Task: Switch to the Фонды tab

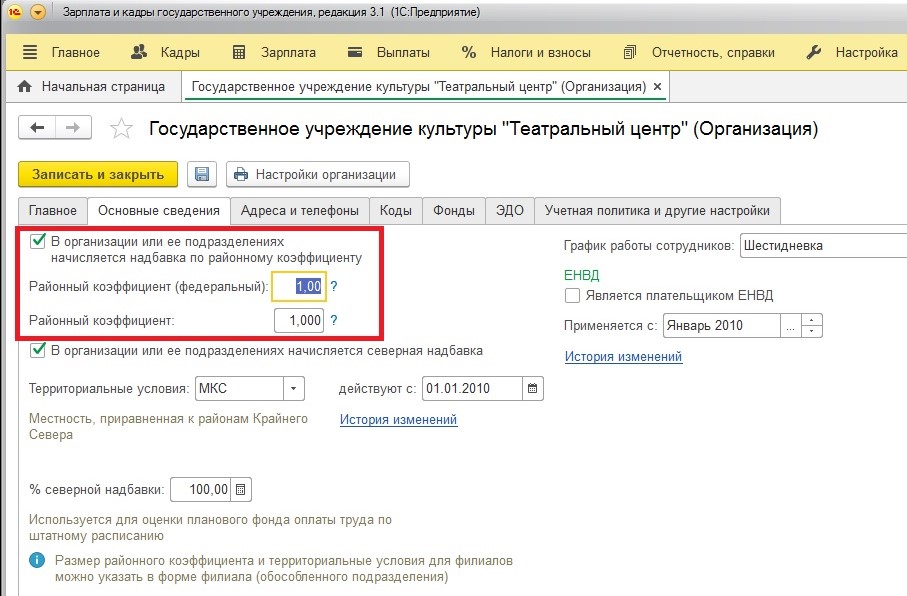Action: (454, 211)
